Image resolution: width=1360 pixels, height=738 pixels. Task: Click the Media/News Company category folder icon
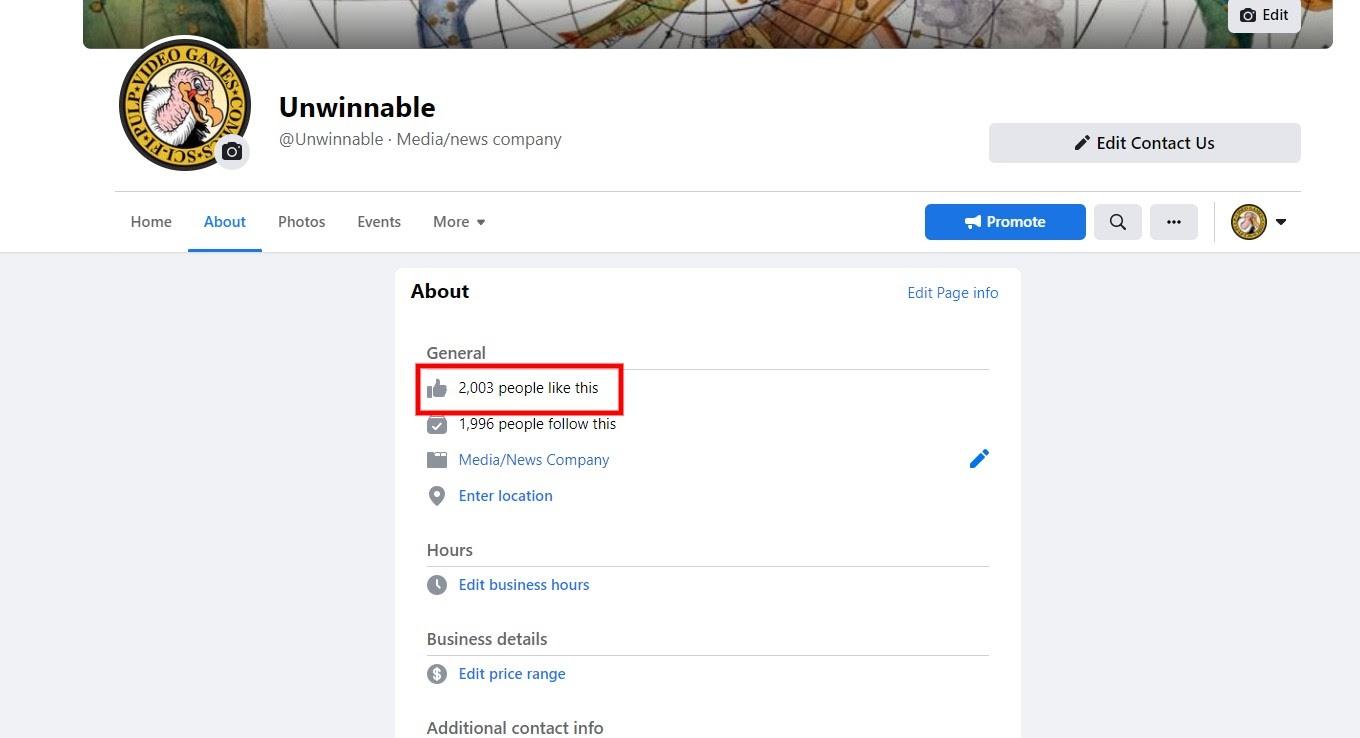click(x=437, y=460)
